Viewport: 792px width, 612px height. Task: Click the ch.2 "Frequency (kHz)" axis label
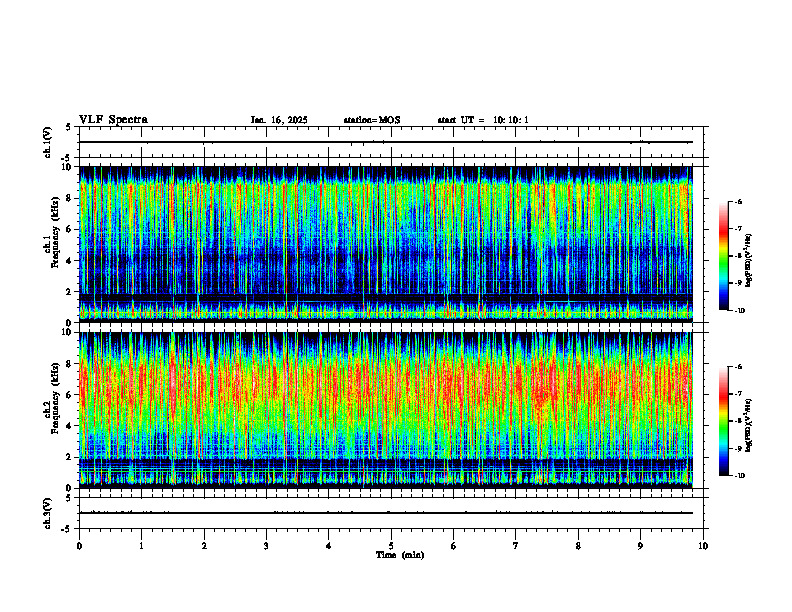57,398
